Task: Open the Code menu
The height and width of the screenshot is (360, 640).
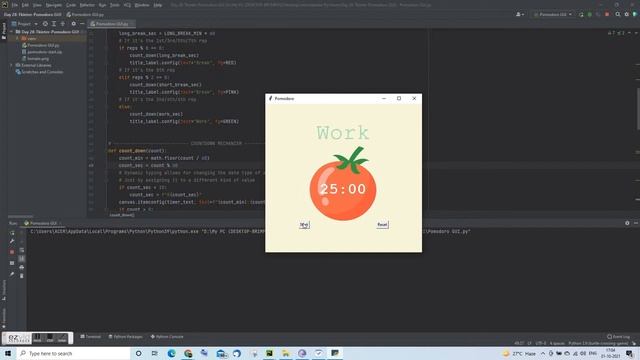Action: pyautogui.click(x=71, y=5)
